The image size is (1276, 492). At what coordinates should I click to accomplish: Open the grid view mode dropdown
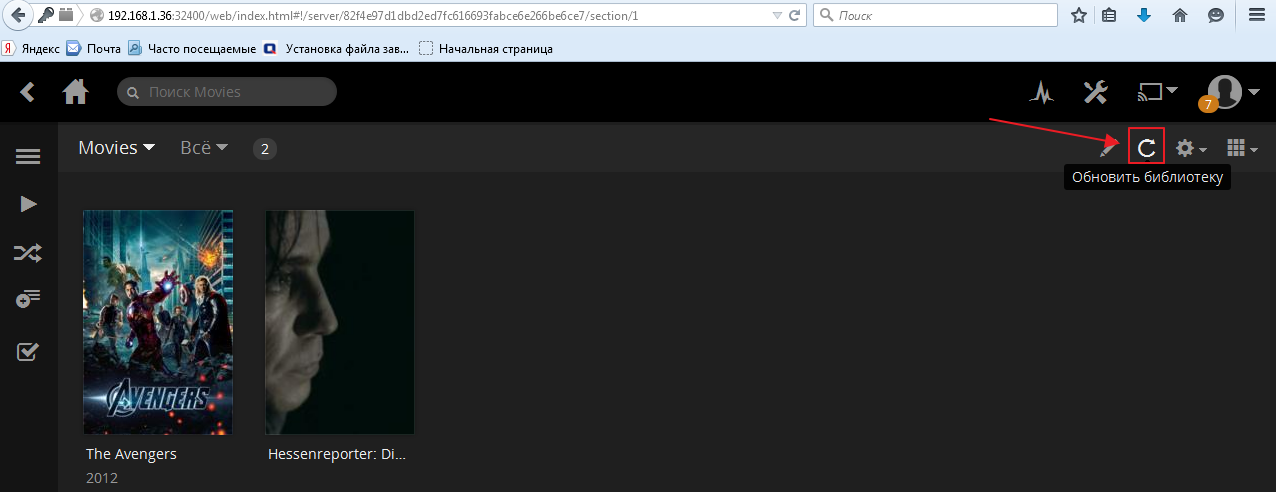pyautogui.click(x=1241, y=149)
